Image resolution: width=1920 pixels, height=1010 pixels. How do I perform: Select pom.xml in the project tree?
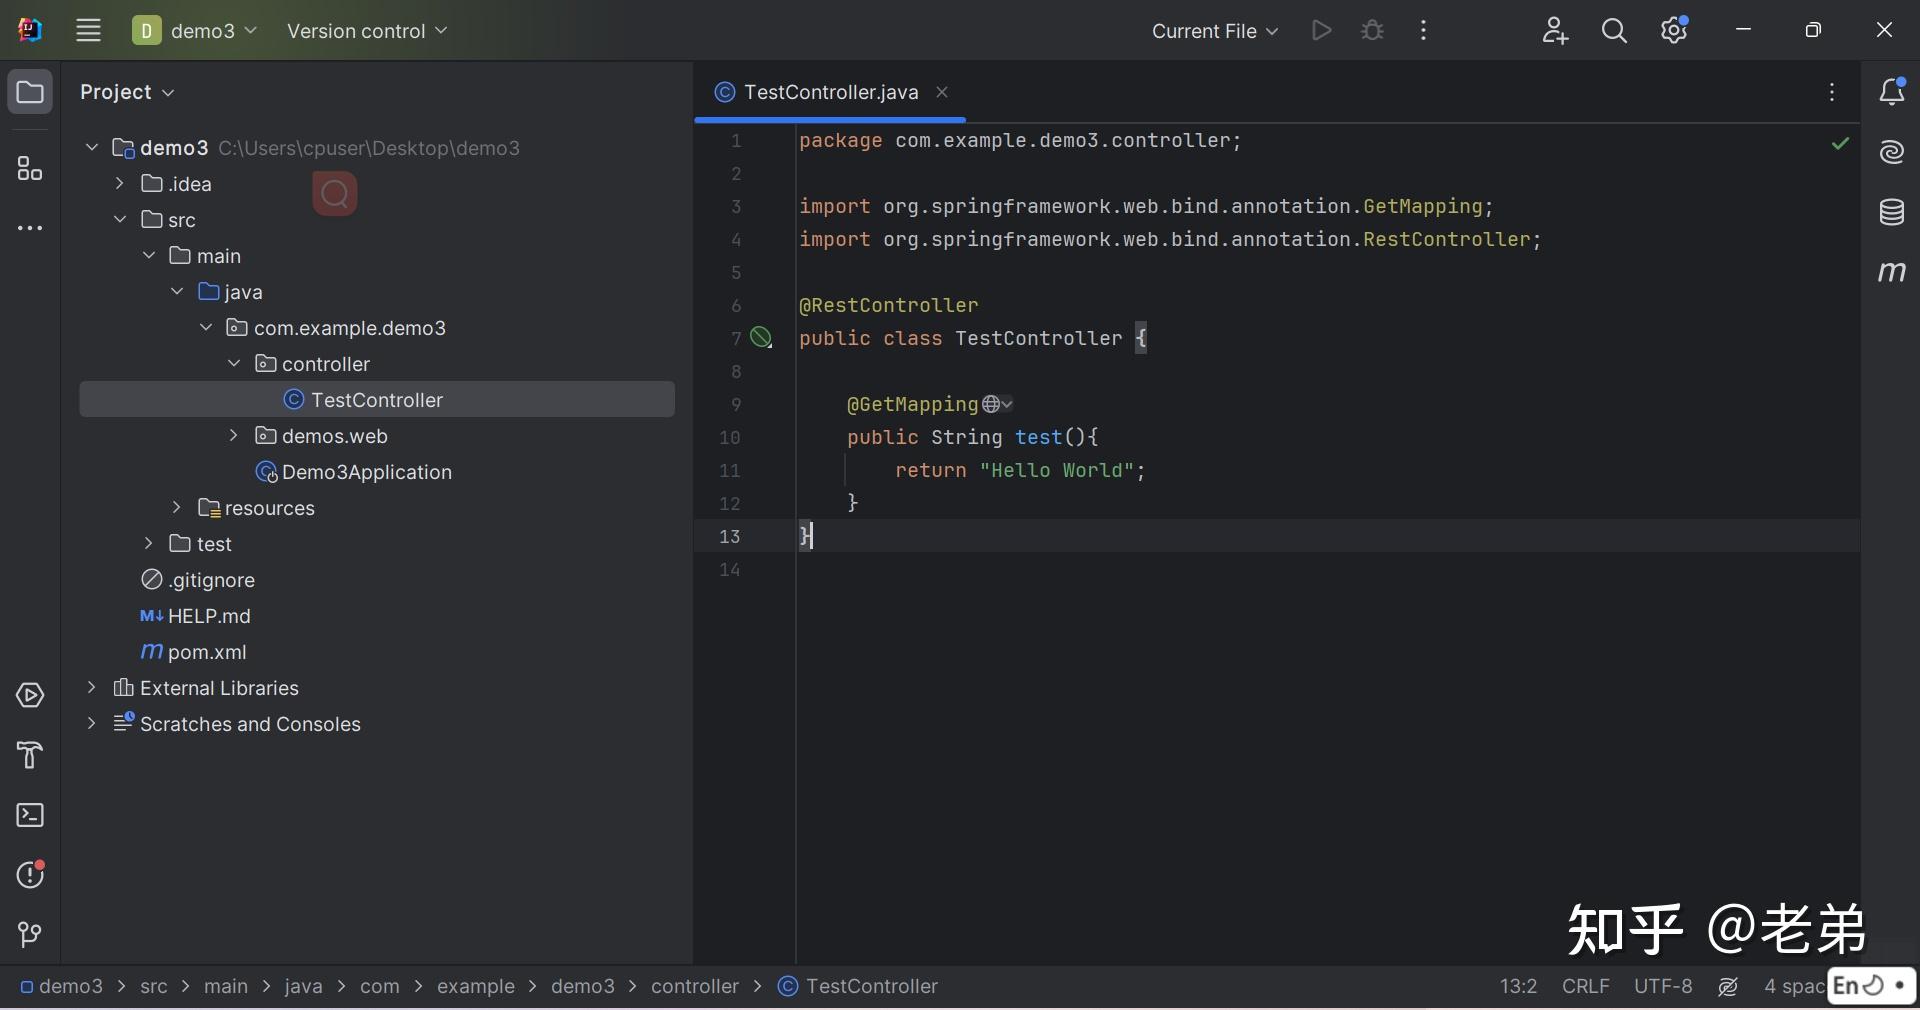point(206,652)
